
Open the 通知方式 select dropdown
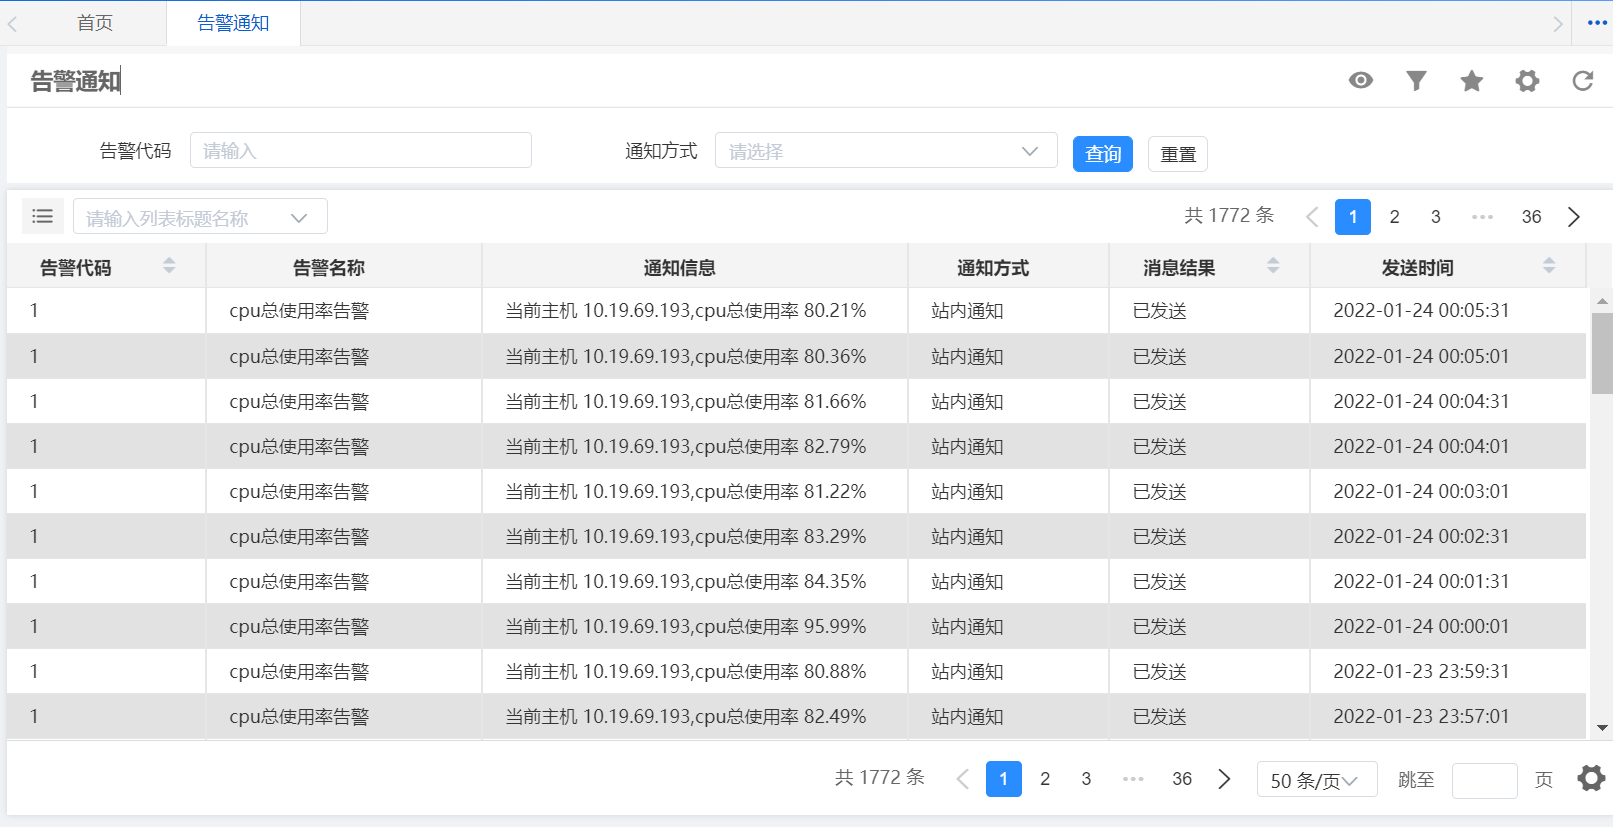tap(886, 151)
